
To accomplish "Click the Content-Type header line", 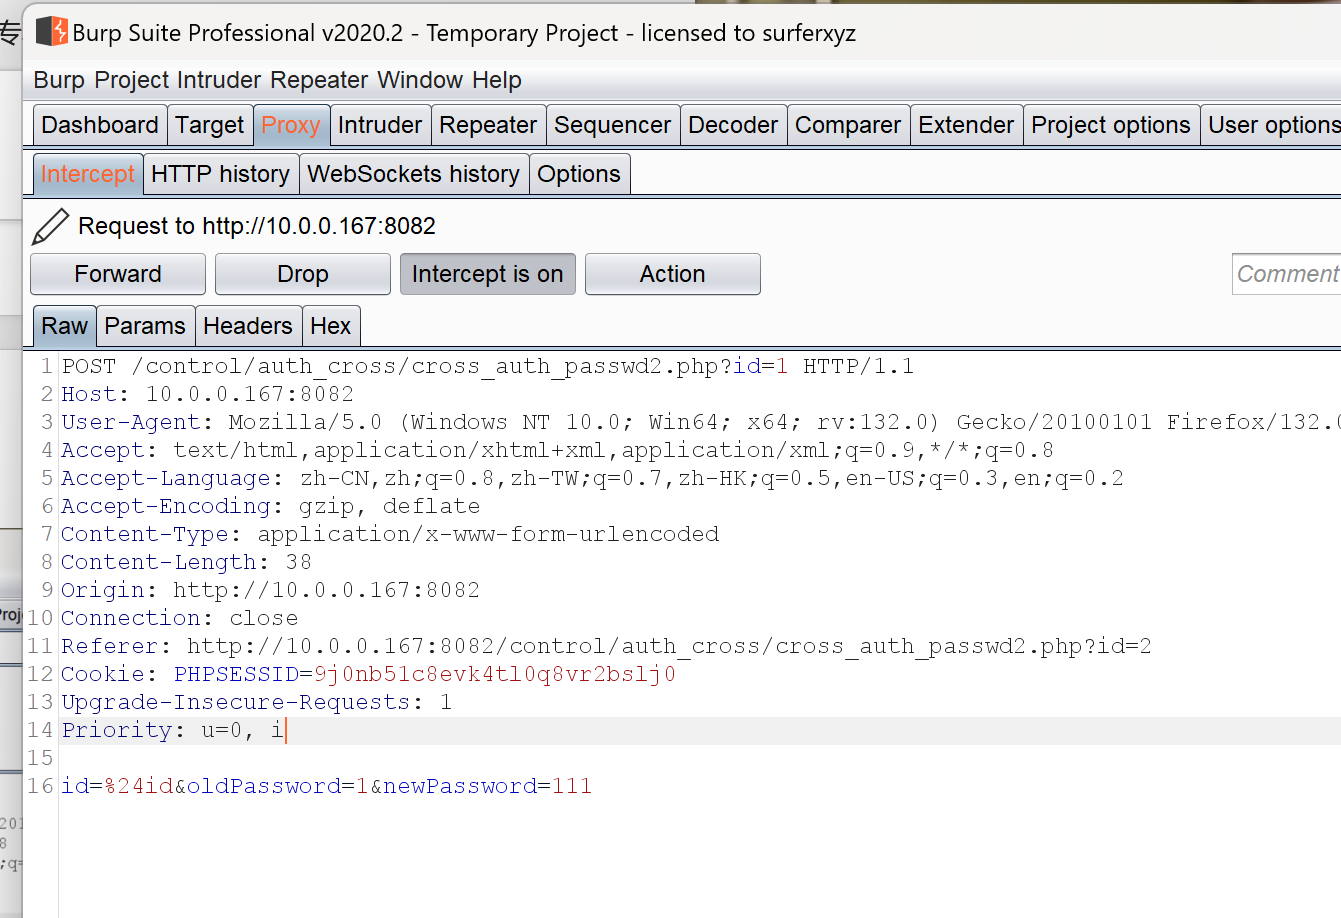I will [x=390, y=534].
